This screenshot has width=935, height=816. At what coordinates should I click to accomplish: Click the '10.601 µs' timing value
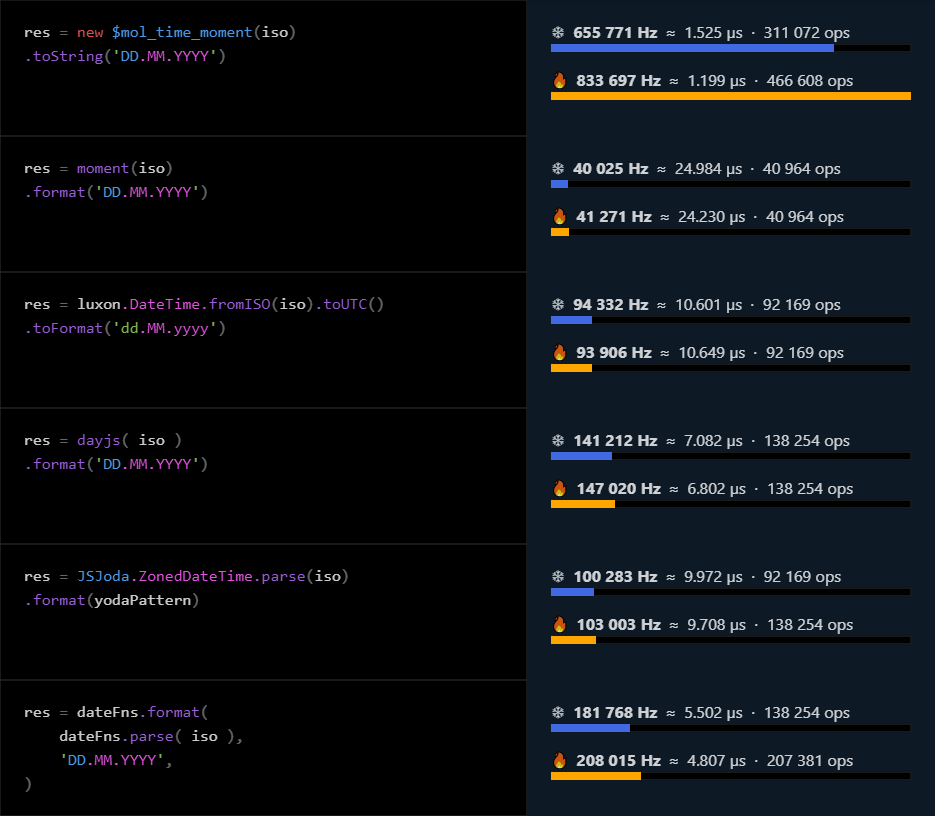tap(708, 305)
